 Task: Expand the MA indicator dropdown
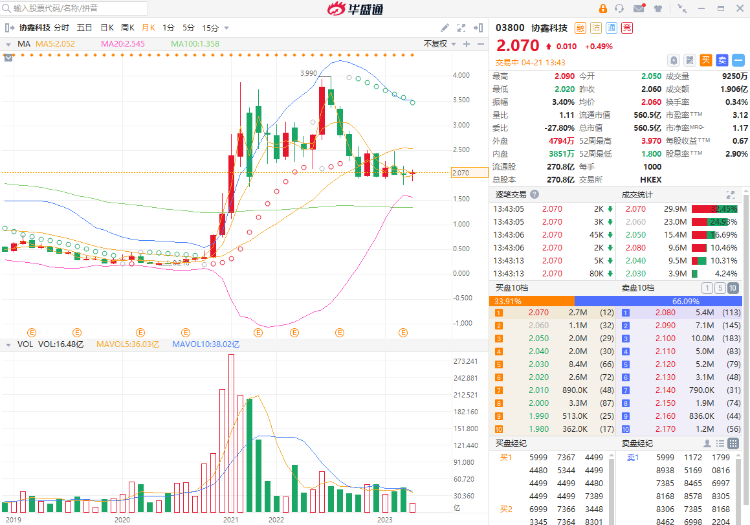point(8,44)
